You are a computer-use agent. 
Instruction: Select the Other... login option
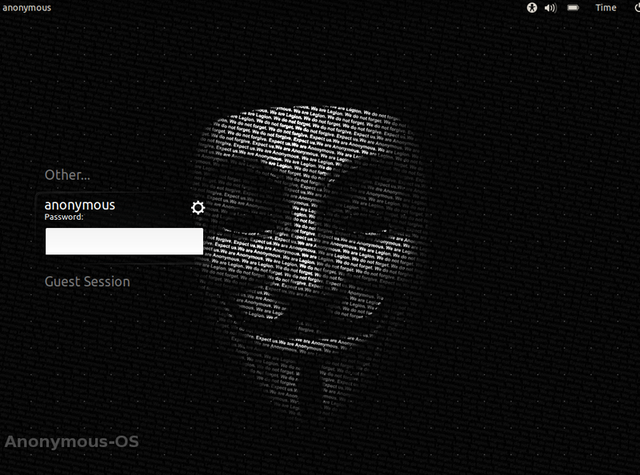pos(67,175)
